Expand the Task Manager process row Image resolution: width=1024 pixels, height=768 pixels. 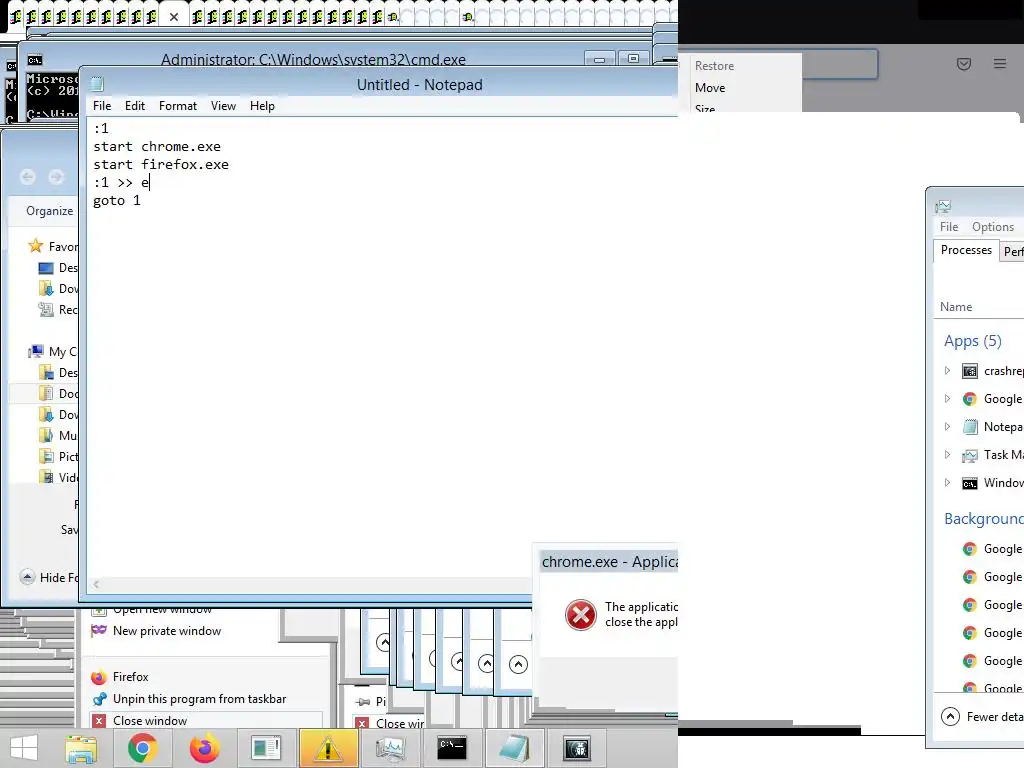[x=947, y=455]
